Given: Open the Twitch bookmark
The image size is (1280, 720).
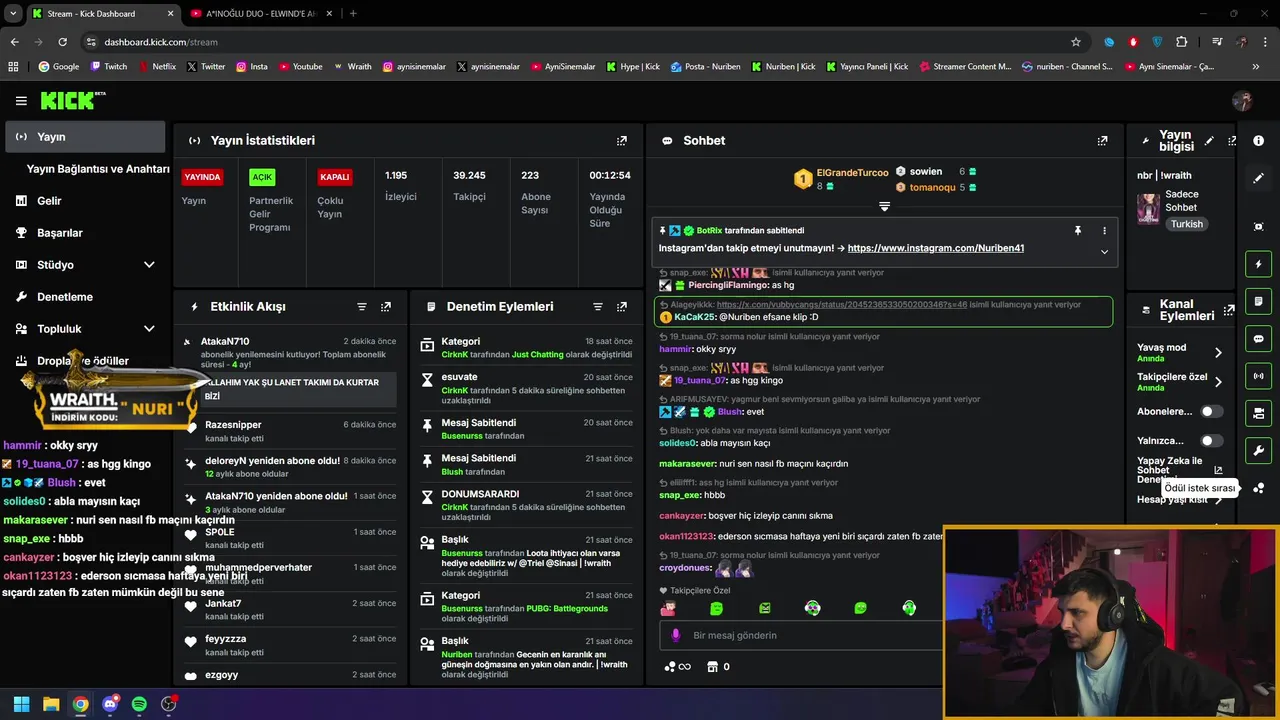Looking at the screenshot, I should (108, 67).
